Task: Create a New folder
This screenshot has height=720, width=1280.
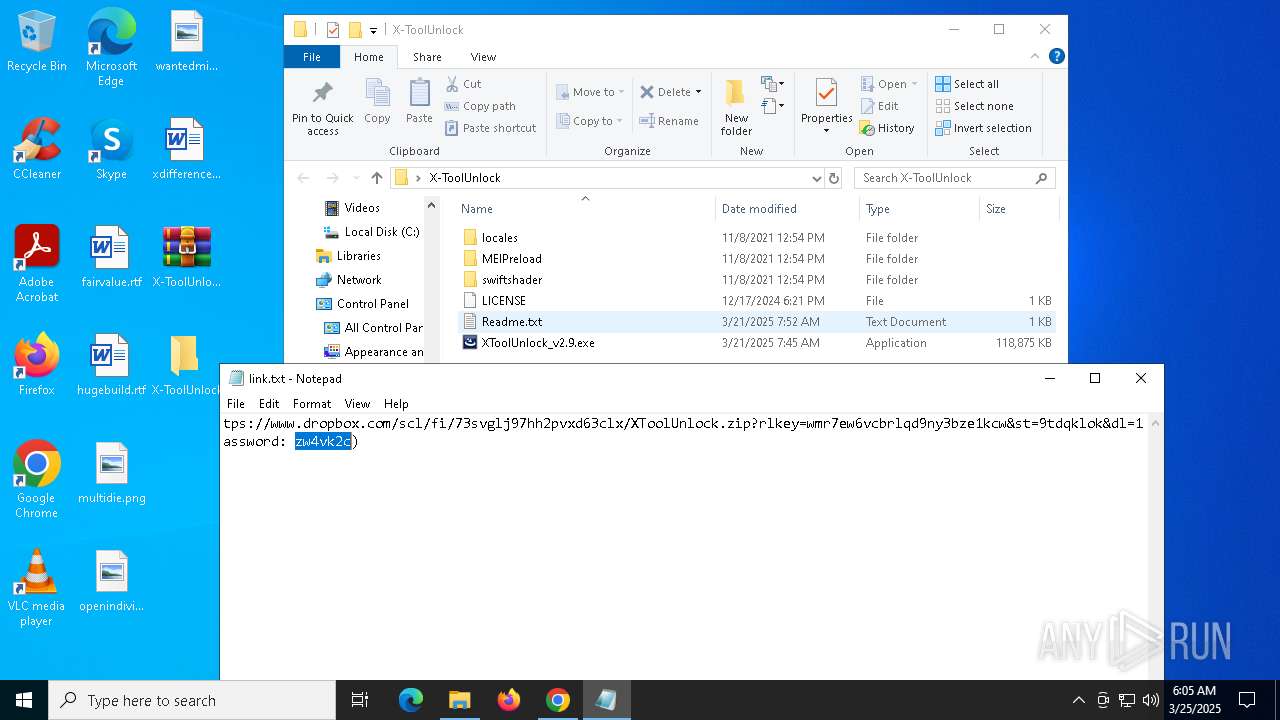Action: (736, 108)
